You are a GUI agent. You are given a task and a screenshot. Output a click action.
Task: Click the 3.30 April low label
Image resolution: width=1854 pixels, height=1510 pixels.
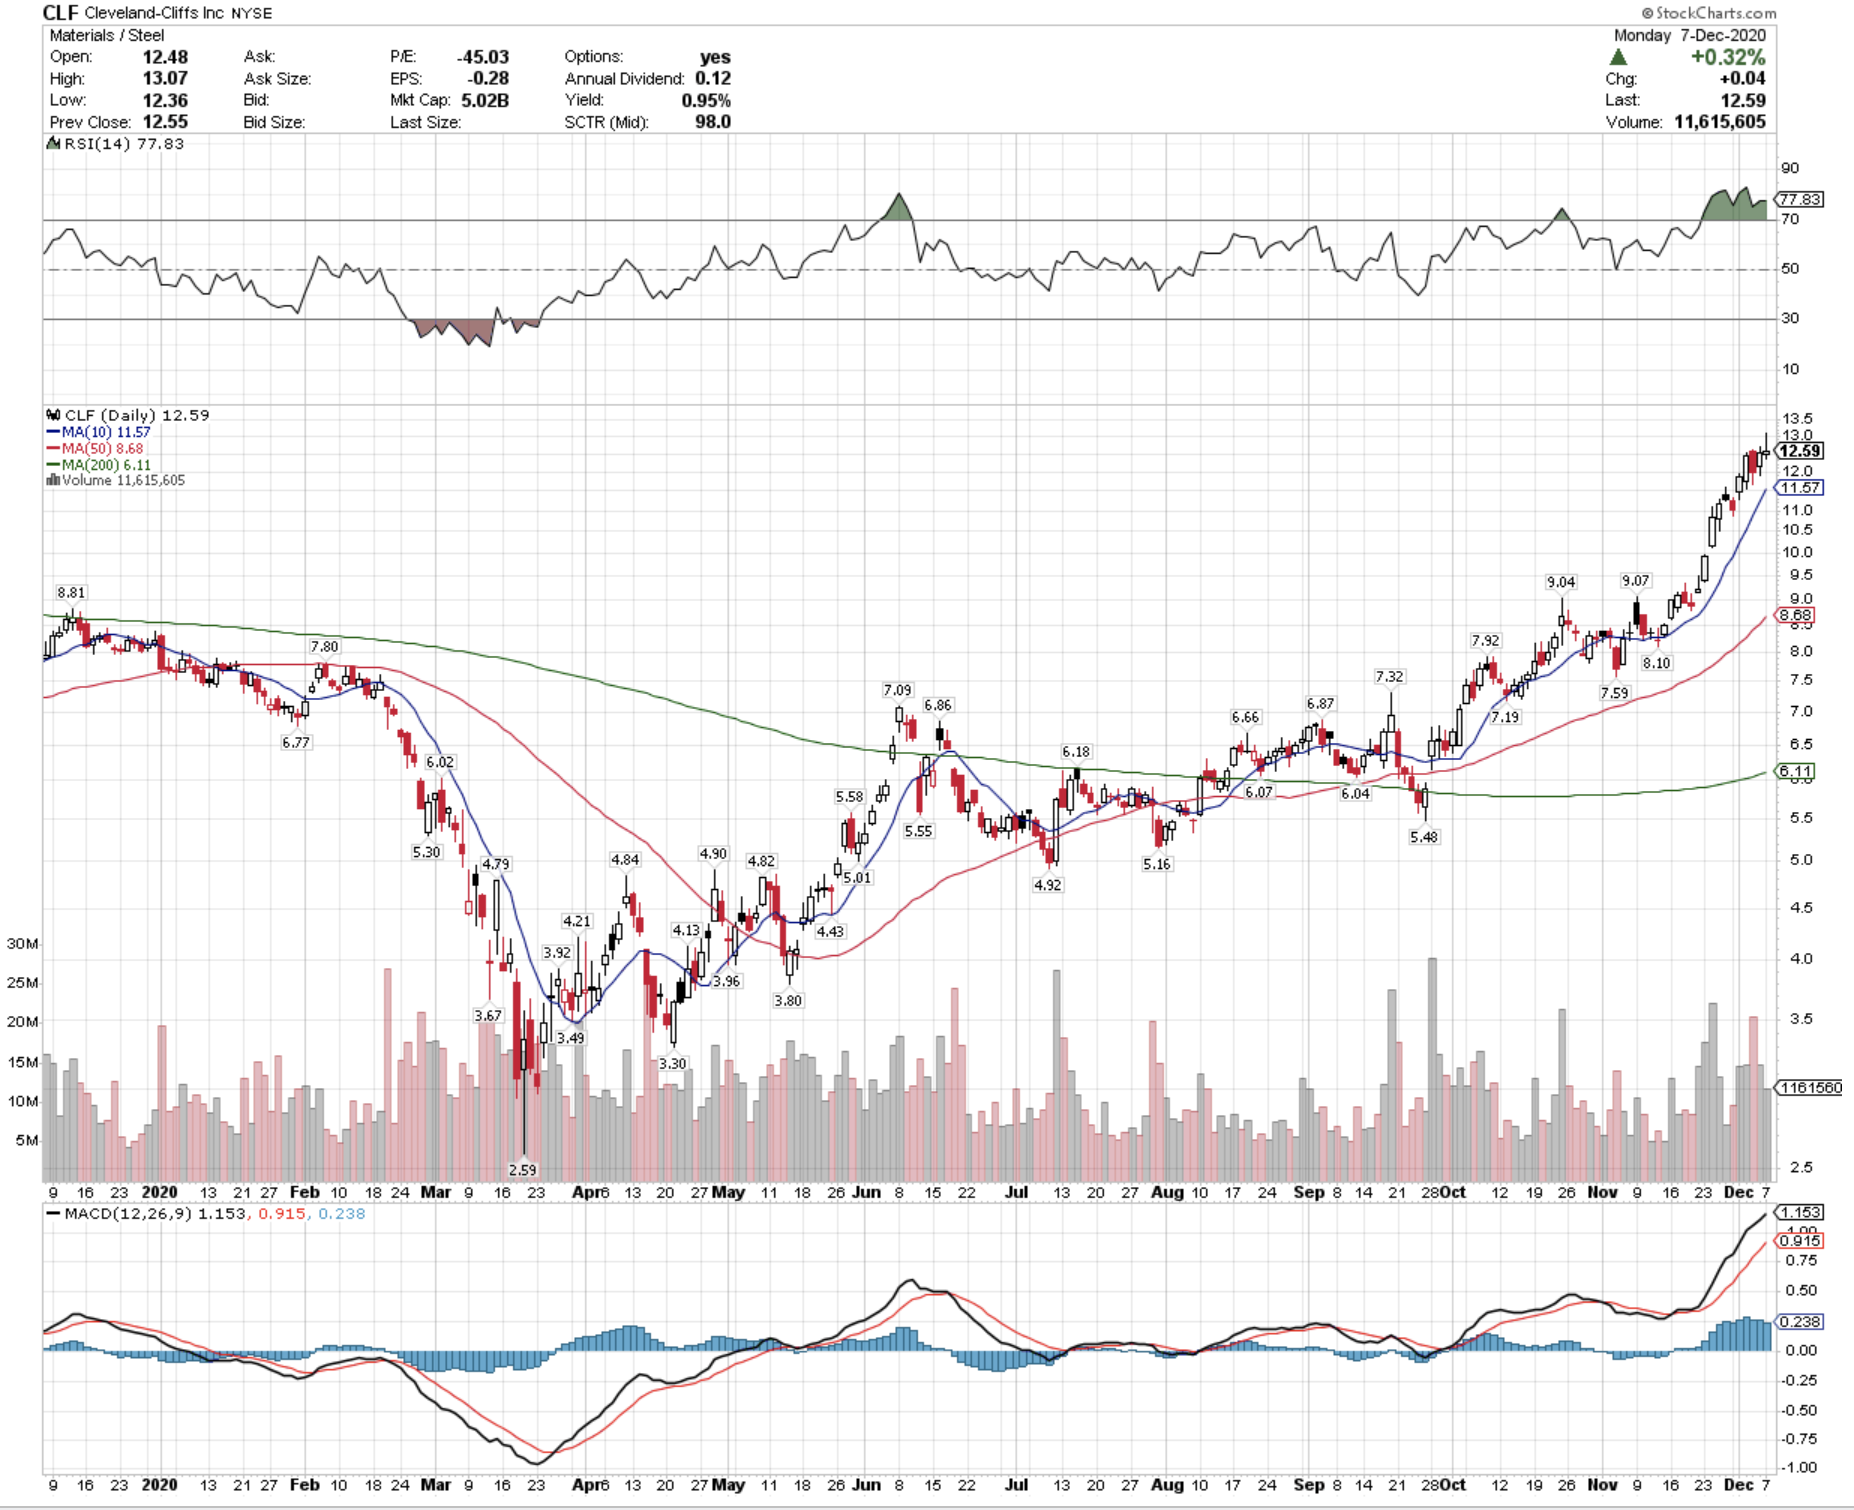coord(672,1063)
